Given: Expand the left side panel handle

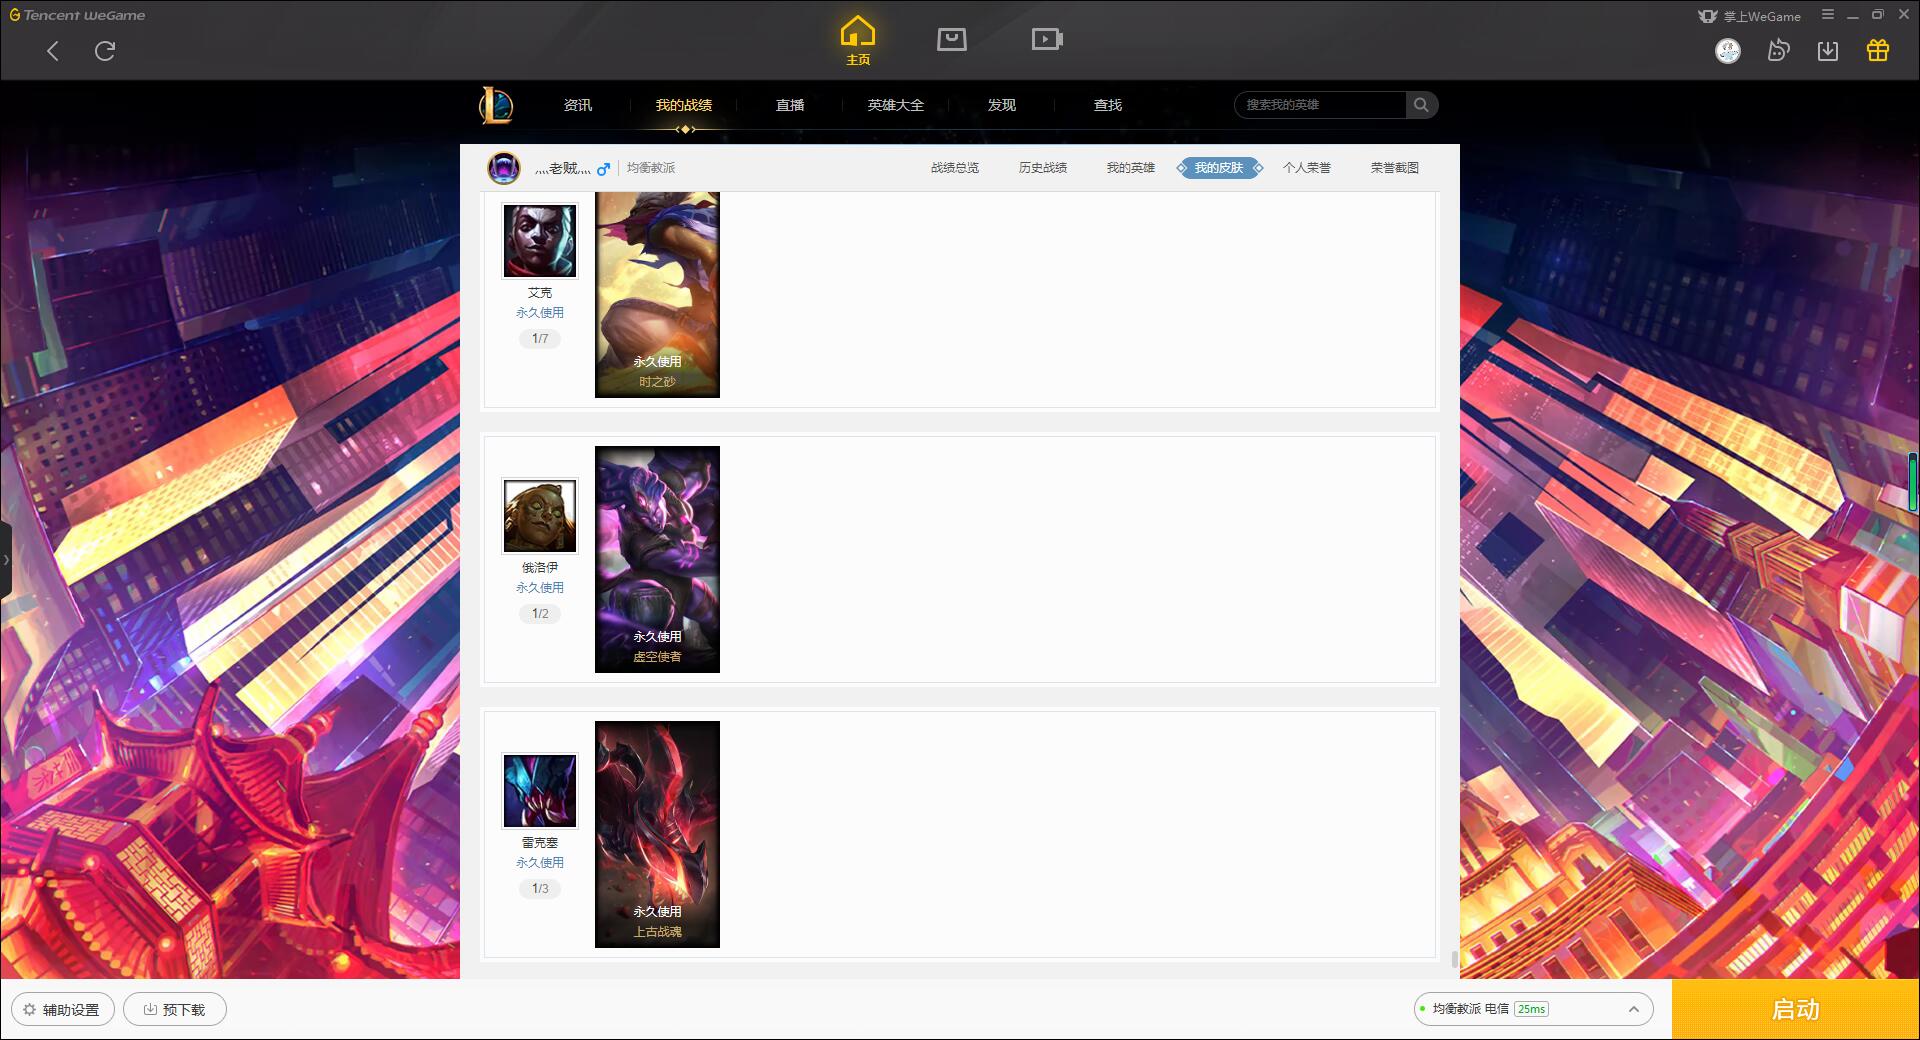Looking at the screenshot, I should (6, 560).
